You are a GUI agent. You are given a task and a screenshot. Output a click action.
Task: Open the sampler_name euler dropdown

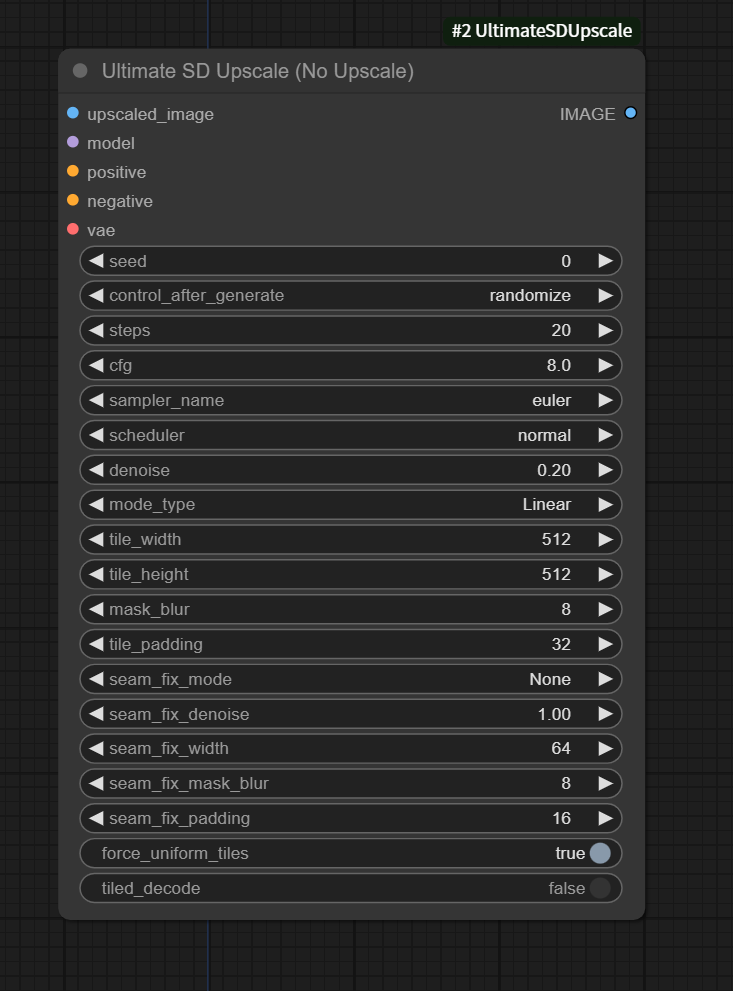350,400
